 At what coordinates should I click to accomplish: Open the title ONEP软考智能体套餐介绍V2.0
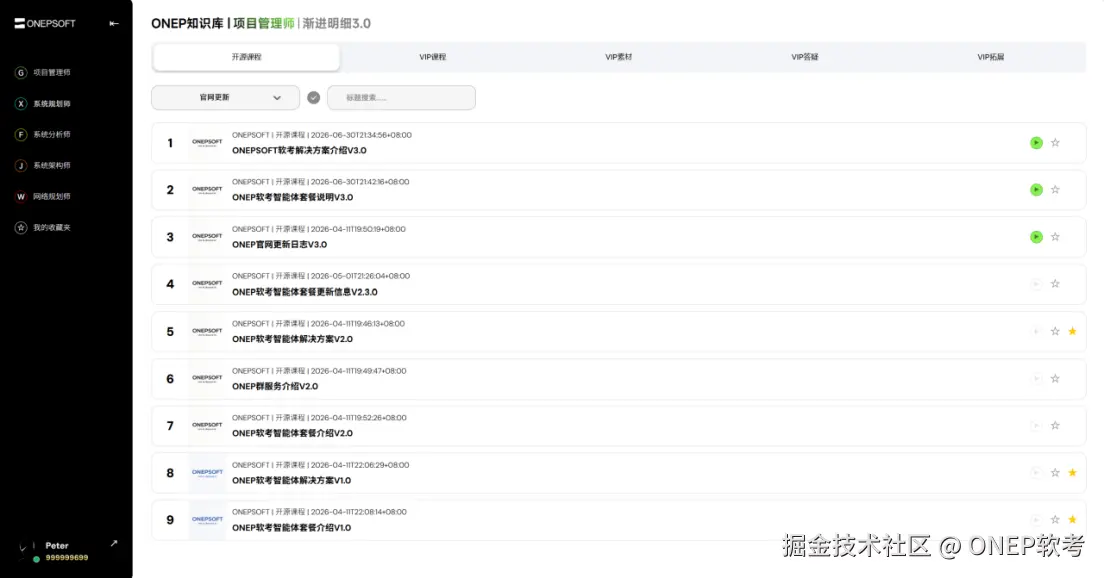(292, 434)
